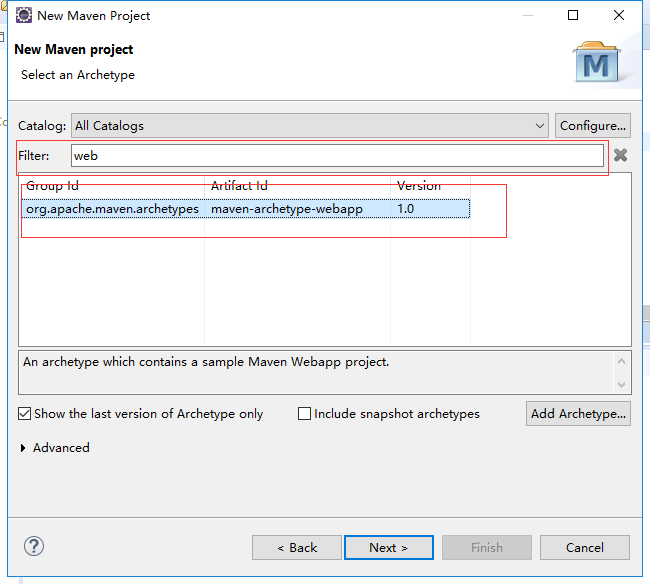Cancel the New Maven Project wizard
Viewport: 650px width, 584px height.
(585, 548)
